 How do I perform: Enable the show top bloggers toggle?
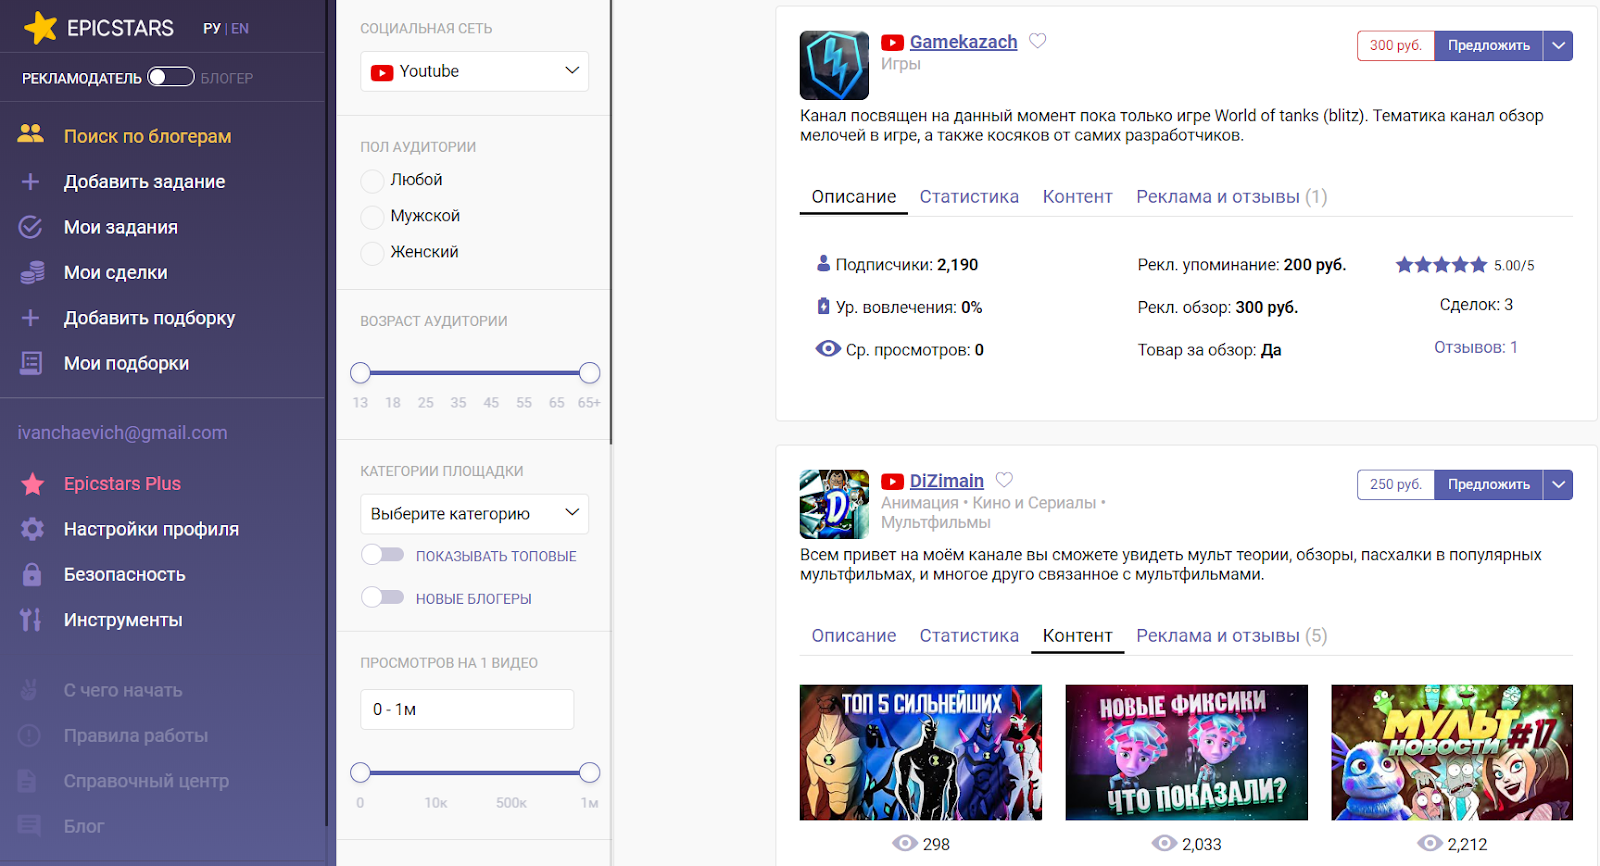point(383,555)
